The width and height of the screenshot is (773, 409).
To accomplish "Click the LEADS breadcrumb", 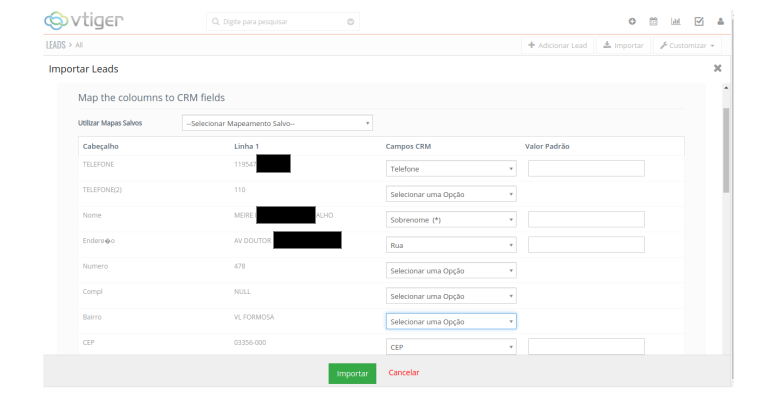I will coord(56,45).
